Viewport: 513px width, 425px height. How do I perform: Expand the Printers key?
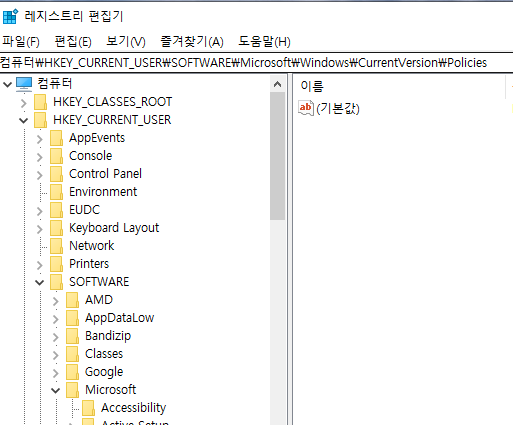point(39,265)
